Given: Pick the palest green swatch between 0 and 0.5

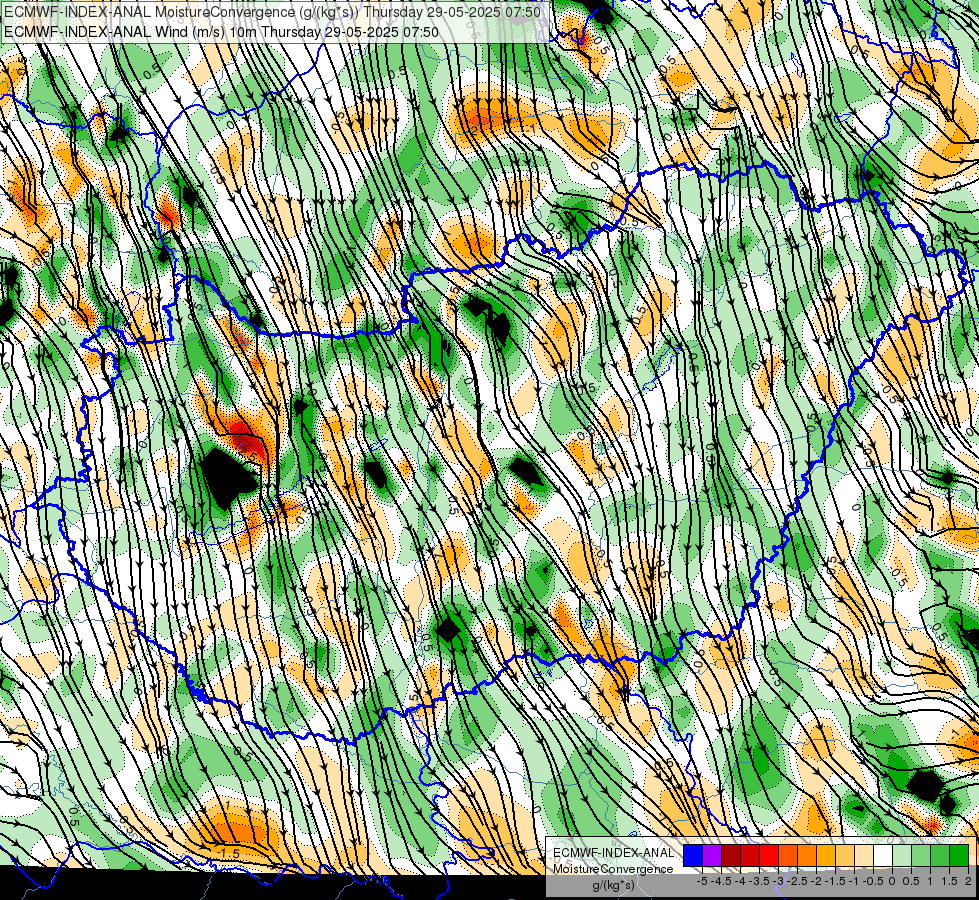Looking at the screenshot, I should click(x=902, y=856).
